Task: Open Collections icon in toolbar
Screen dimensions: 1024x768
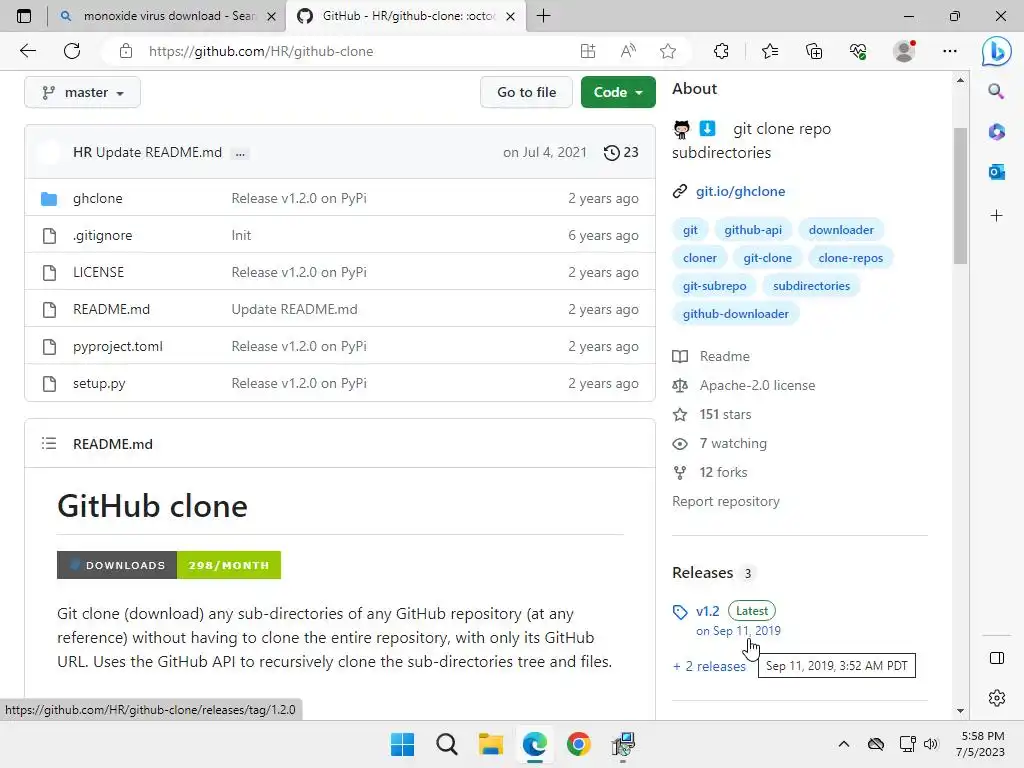Action: pos(814,51)
